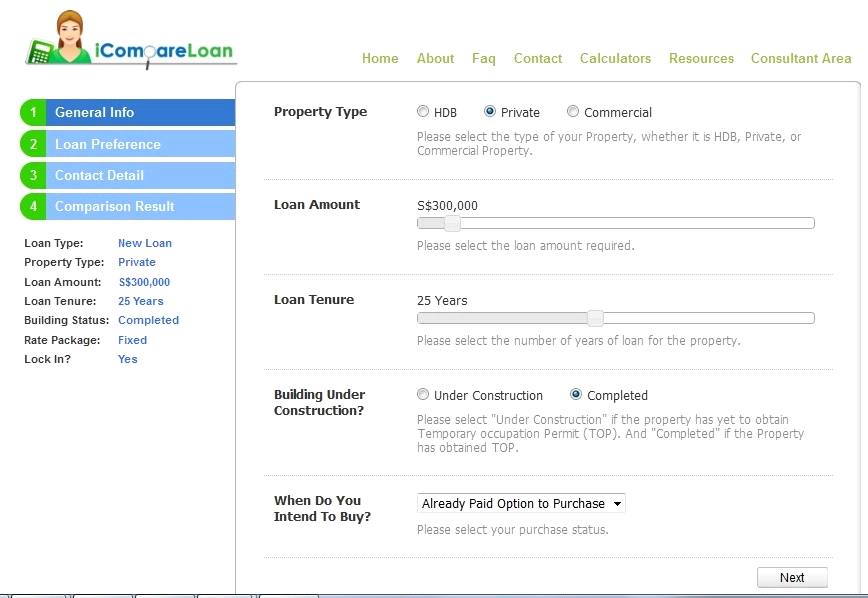Click the Property Type heading
The height and width of the screenshot is (598, 868).
click(x=321, y=112)
